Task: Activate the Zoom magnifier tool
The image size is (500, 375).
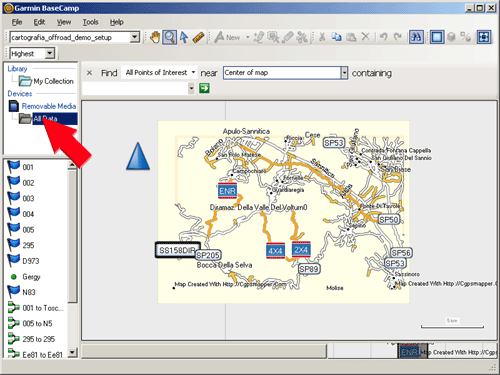Action: coord(169,37)
